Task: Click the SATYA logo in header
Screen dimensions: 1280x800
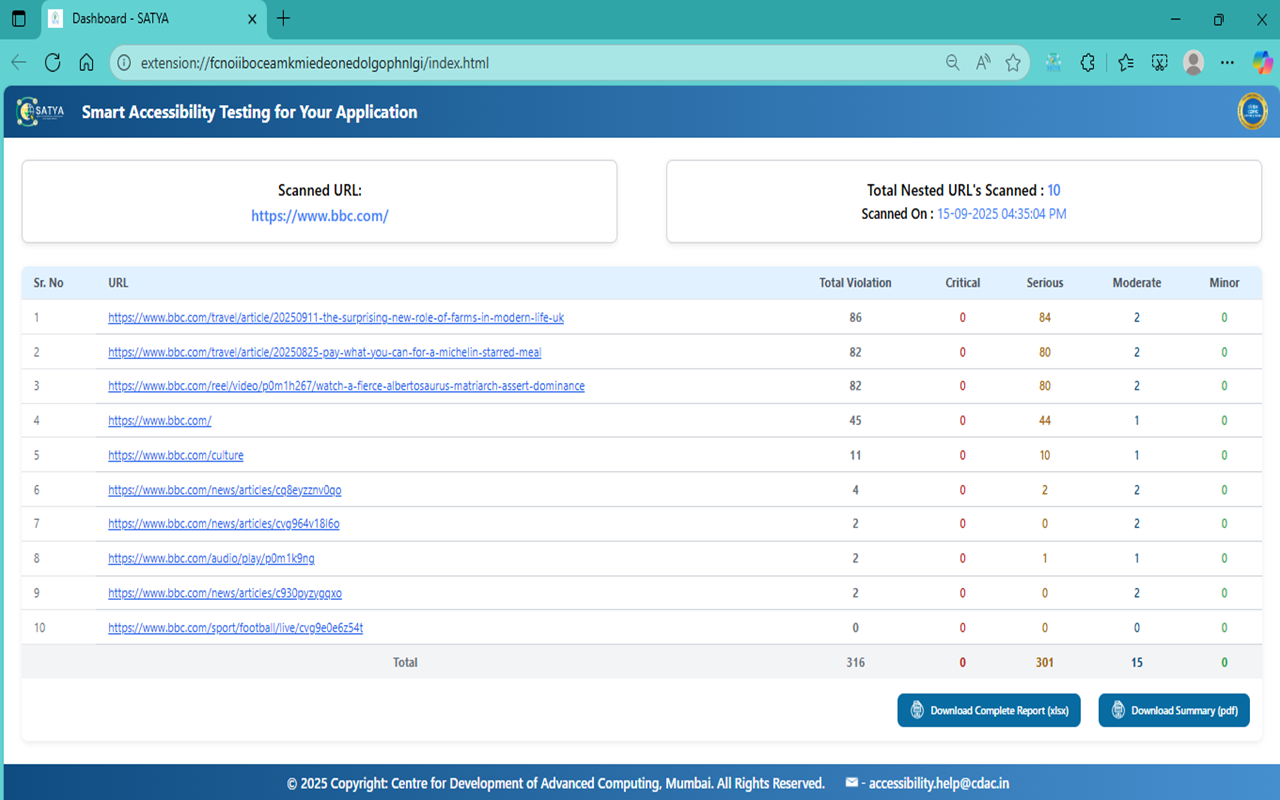Action: click(x=41, y=112)
